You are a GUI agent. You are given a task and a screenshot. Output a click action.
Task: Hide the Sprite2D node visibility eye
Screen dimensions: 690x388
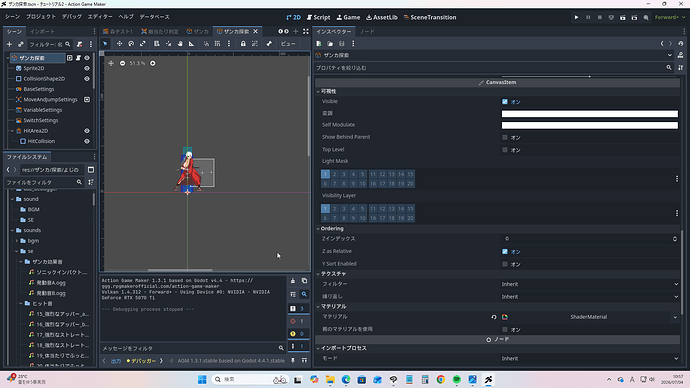click(x=87, y=68)
